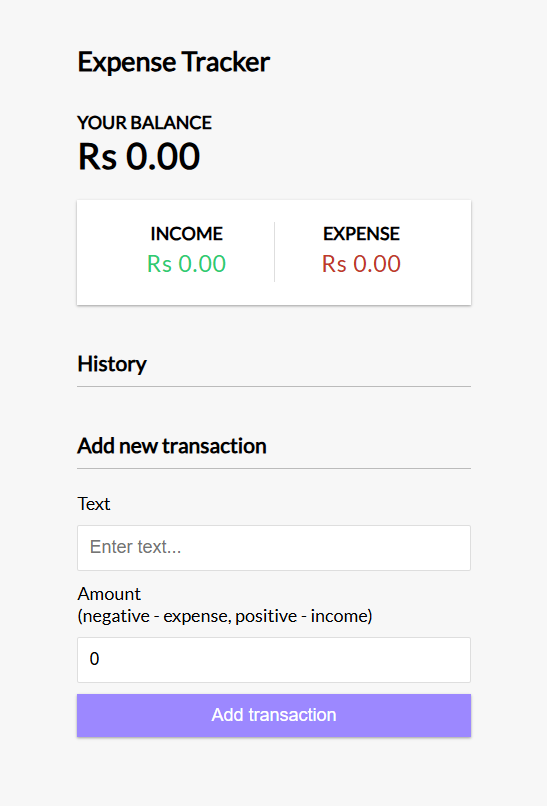Select the YOUR BALANCE label

[144, 123]
